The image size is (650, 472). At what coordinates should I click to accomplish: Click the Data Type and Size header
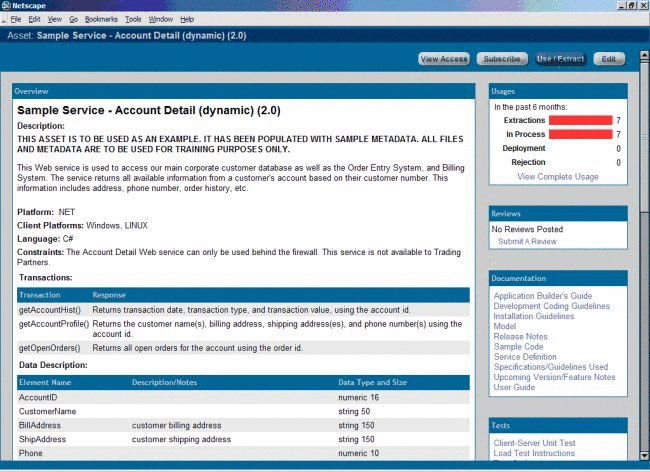point(372,382)
